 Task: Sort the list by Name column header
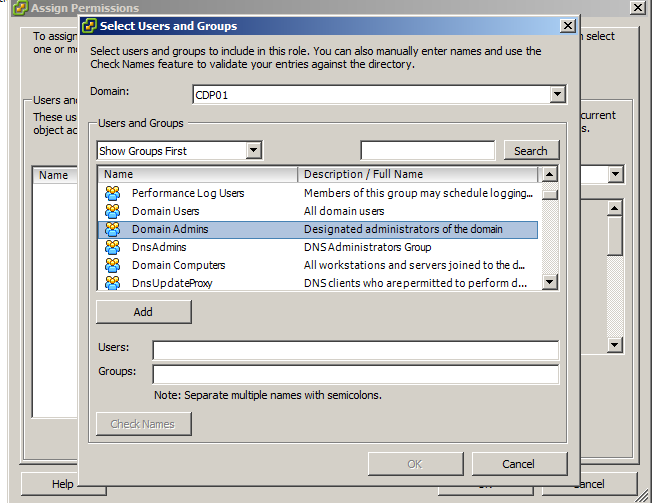(197, 174)
